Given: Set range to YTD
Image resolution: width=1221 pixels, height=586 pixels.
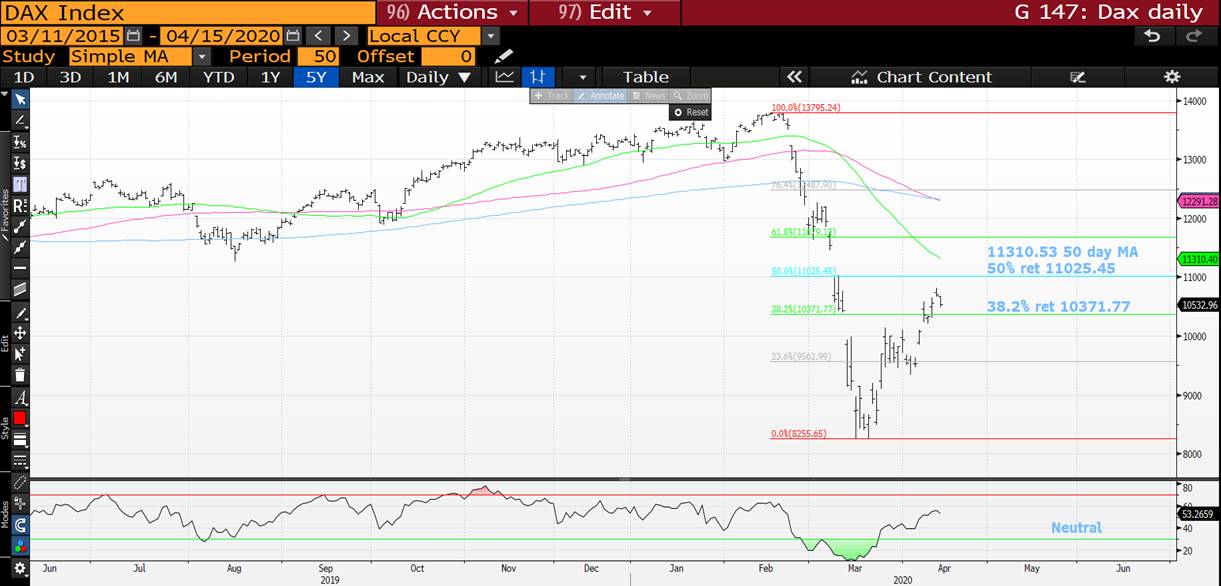Looking at the screenshot, I should click(x=218, y=77).
